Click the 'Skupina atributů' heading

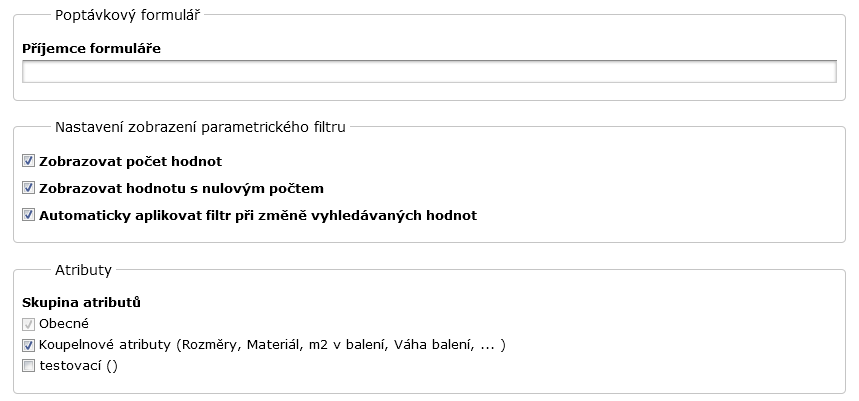81,301
